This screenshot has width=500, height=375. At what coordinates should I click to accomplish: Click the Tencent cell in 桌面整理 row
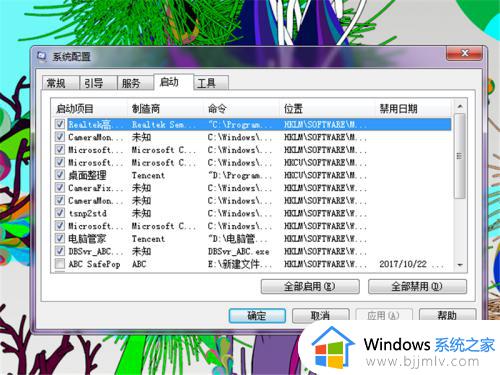(x=148, y=175)
